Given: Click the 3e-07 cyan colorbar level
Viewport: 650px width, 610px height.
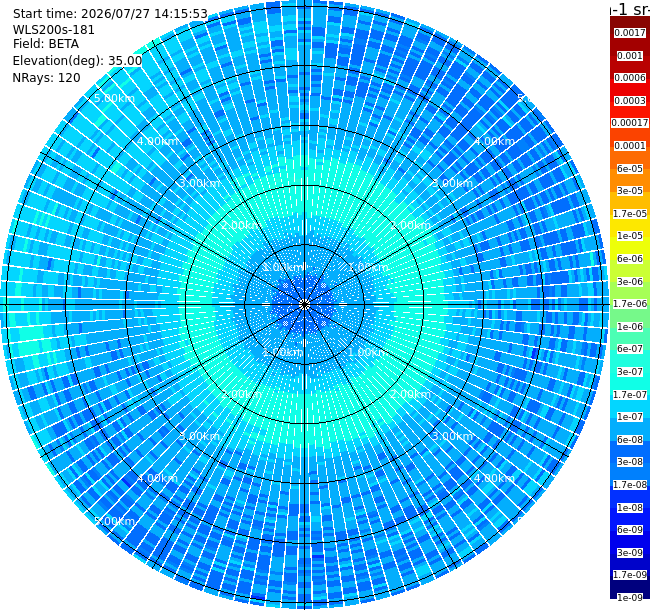Looking at the screenshot, I should (630, 372).
